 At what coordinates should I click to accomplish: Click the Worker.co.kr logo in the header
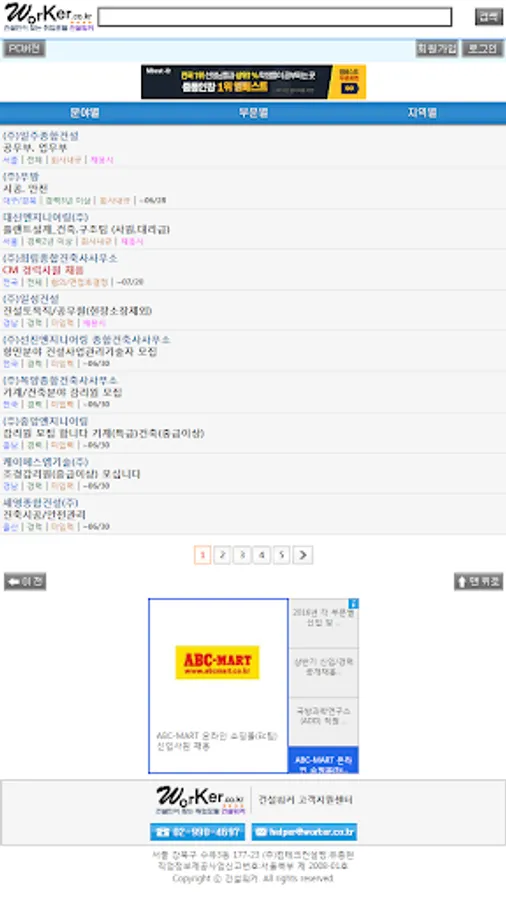[49, 17]
